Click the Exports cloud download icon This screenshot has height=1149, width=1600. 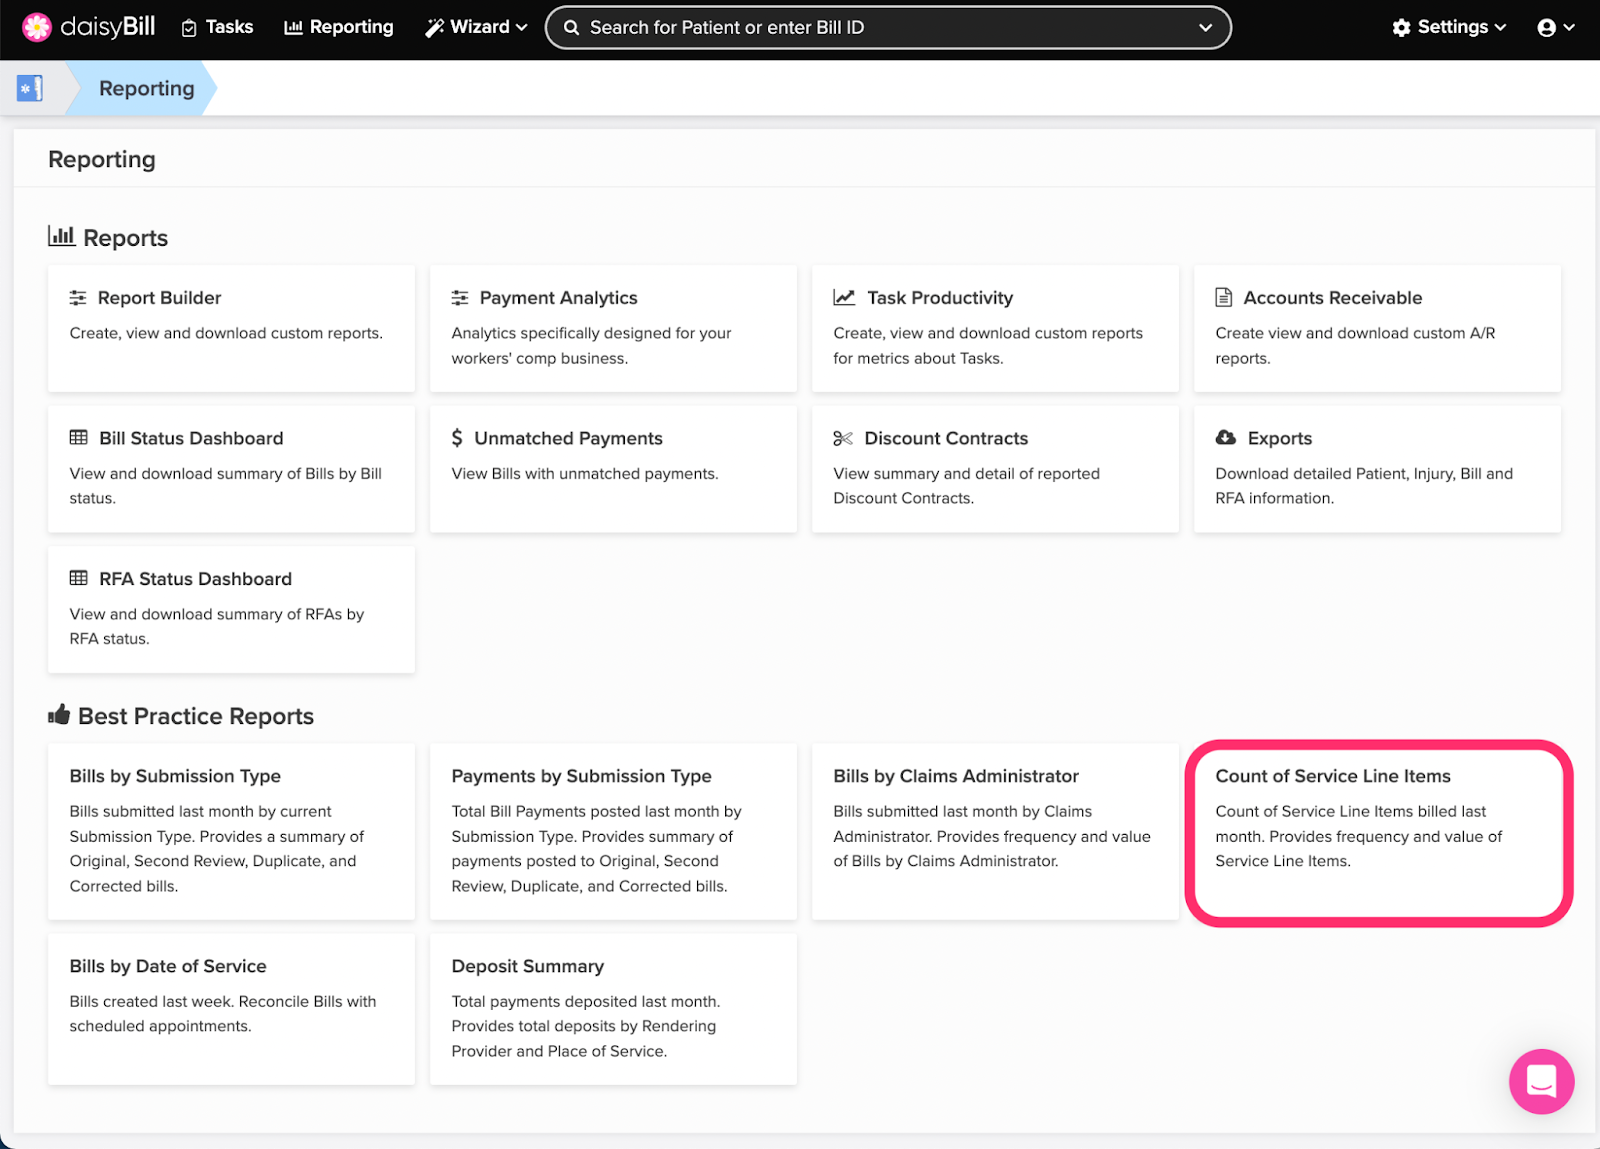(1225, 438)
